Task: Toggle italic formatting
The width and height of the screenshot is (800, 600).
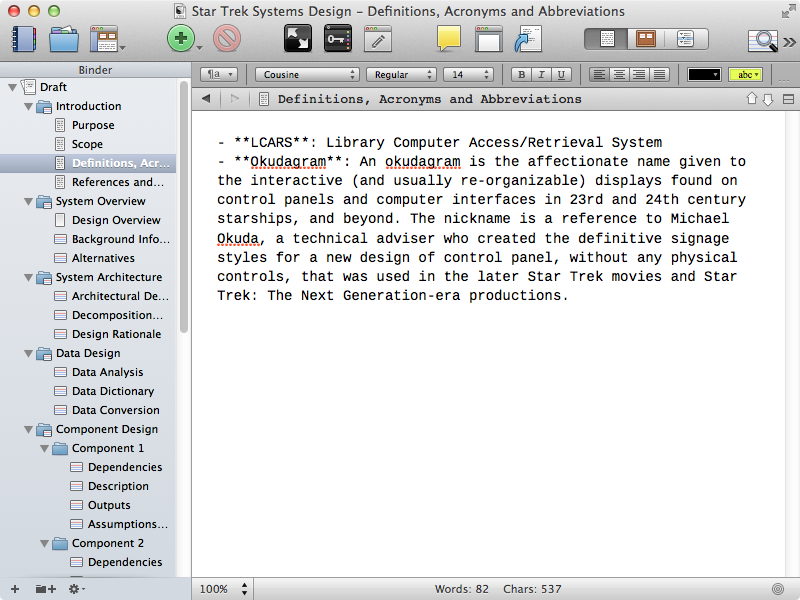Action: pyautogui.click(x=541, y=74)
